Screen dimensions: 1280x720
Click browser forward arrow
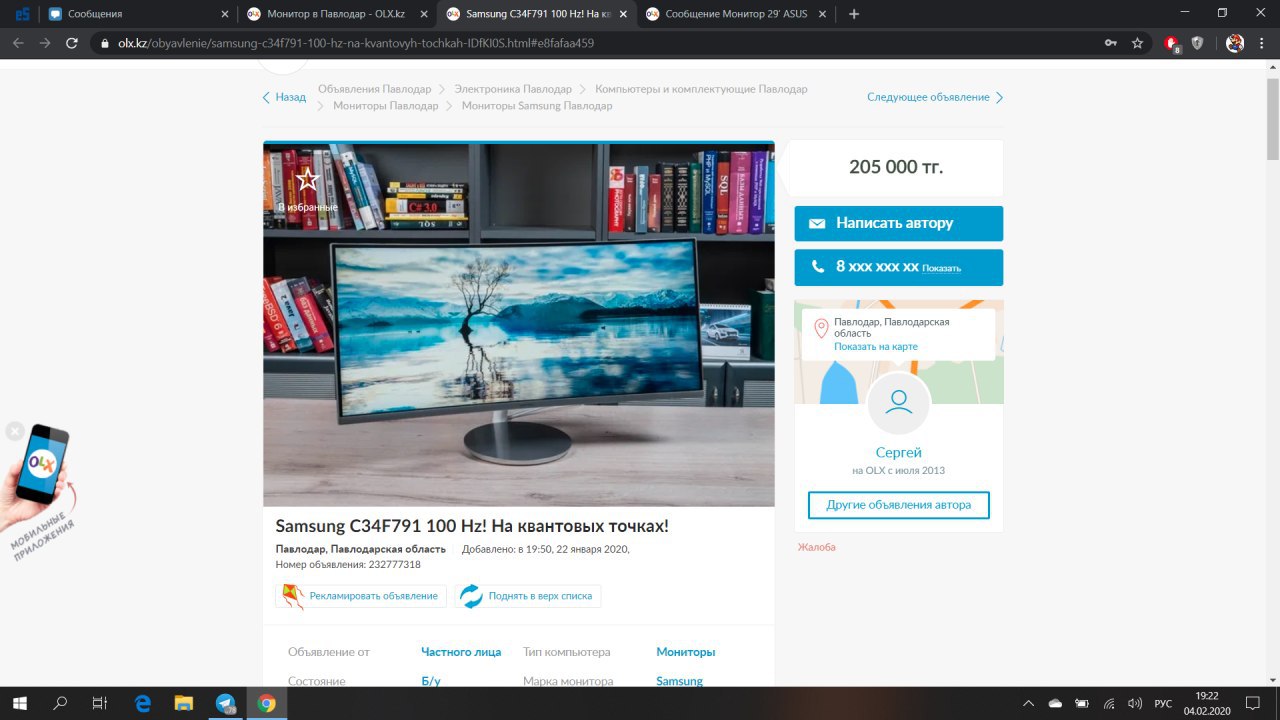[x=45, y=43]
